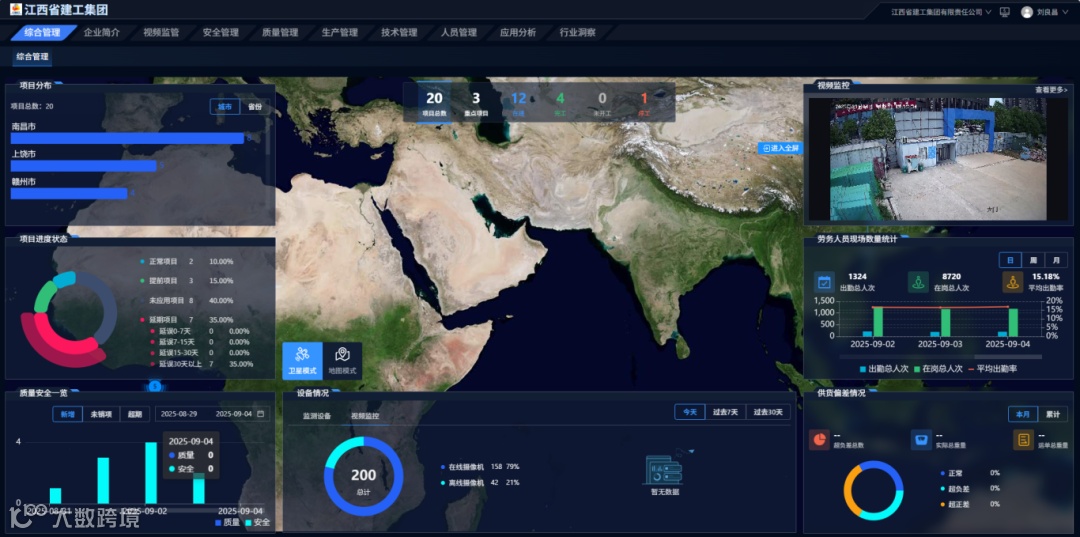Image resolution: width=1080 pixels, height=537 pixels.
Task: Open the 质量管理 navigation tab
Action: tap(280, 32)
